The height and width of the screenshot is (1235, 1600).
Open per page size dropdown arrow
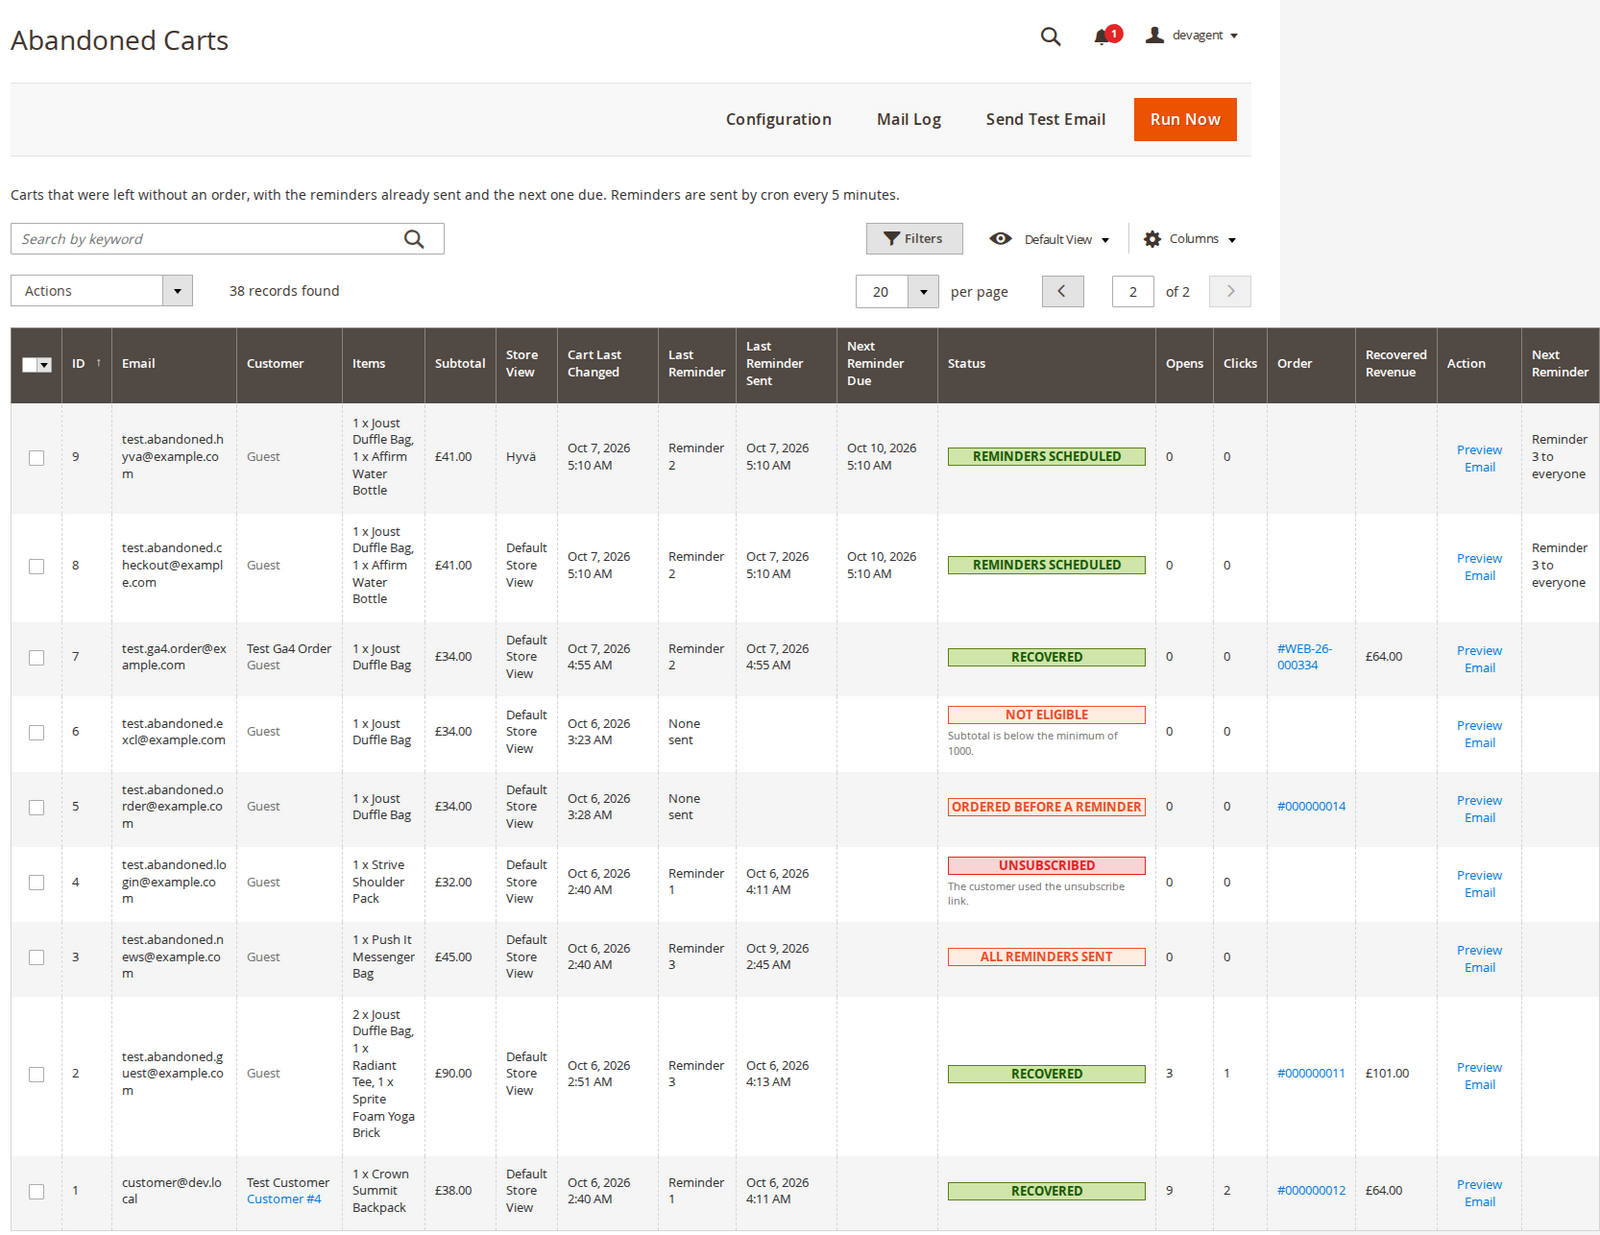pyautogui.click(x=923, y=292)
